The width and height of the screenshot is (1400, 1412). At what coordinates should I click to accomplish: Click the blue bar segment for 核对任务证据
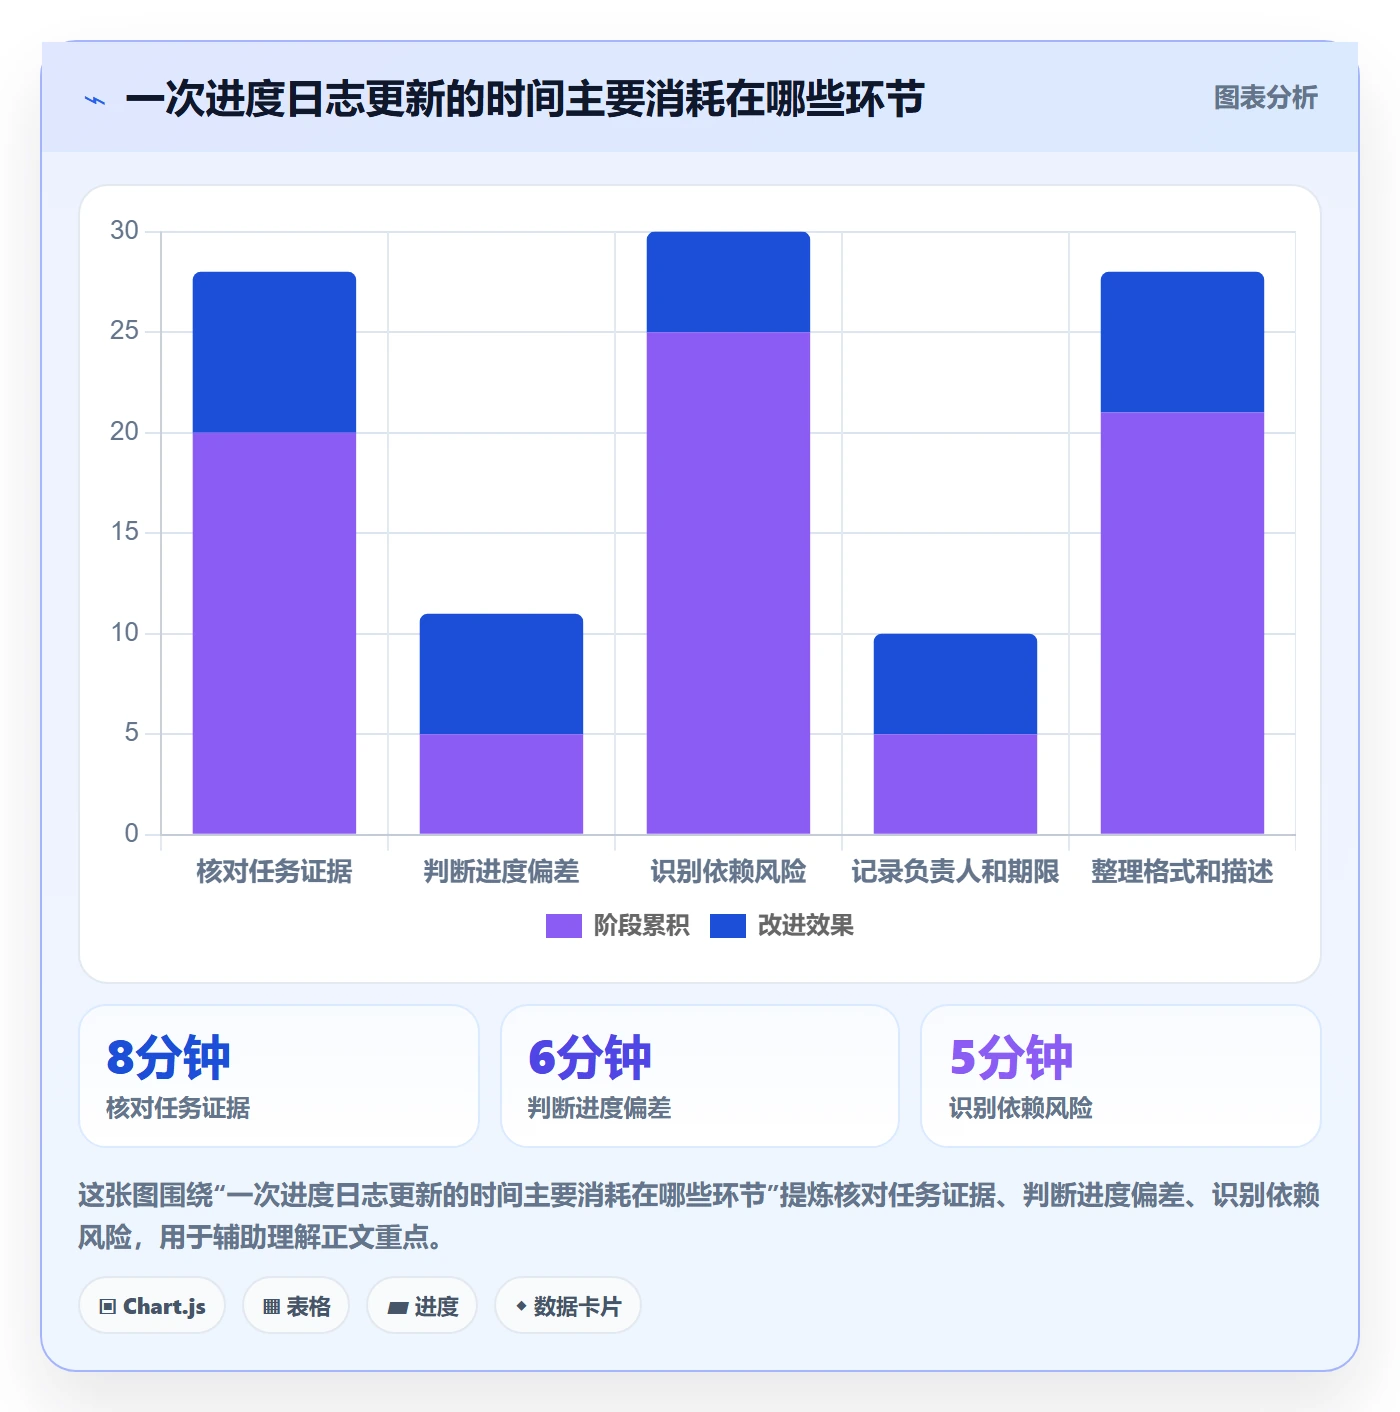coord(274,352)
